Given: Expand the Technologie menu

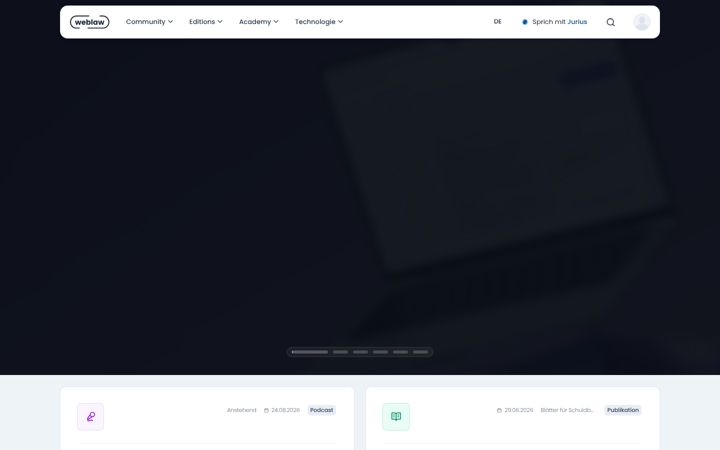Looking at the screenshot, I should pos(319,22).
